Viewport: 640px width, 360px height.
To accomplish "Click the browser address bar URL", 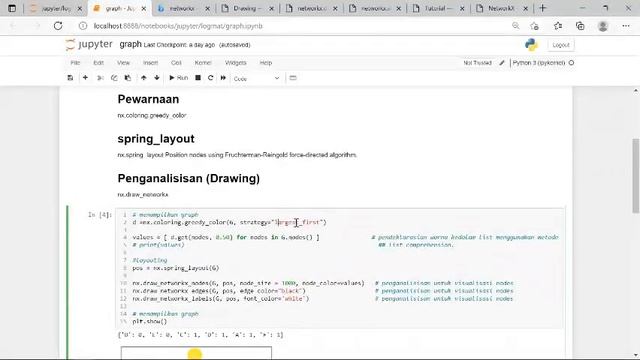I will coord(178,26).
